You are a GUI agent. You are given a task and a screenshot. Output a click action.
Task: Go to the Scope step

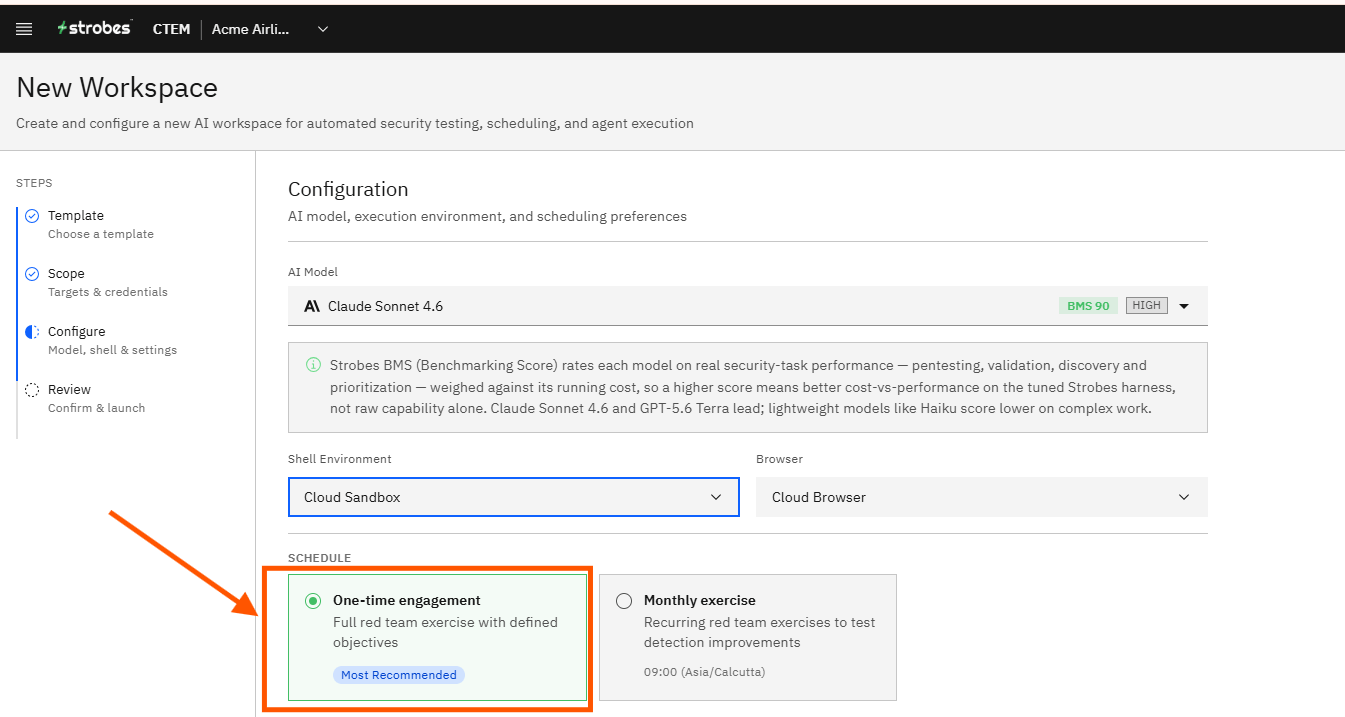(66, 273)
